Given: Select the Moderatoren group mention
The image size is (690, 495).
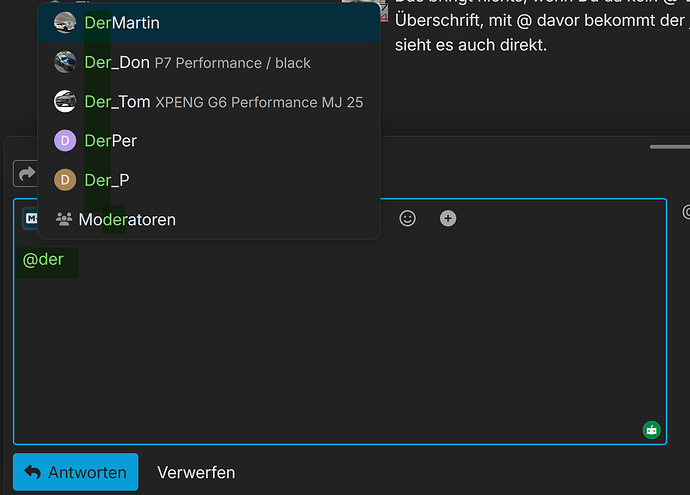Looking at the screenshot, I should 127,219.
